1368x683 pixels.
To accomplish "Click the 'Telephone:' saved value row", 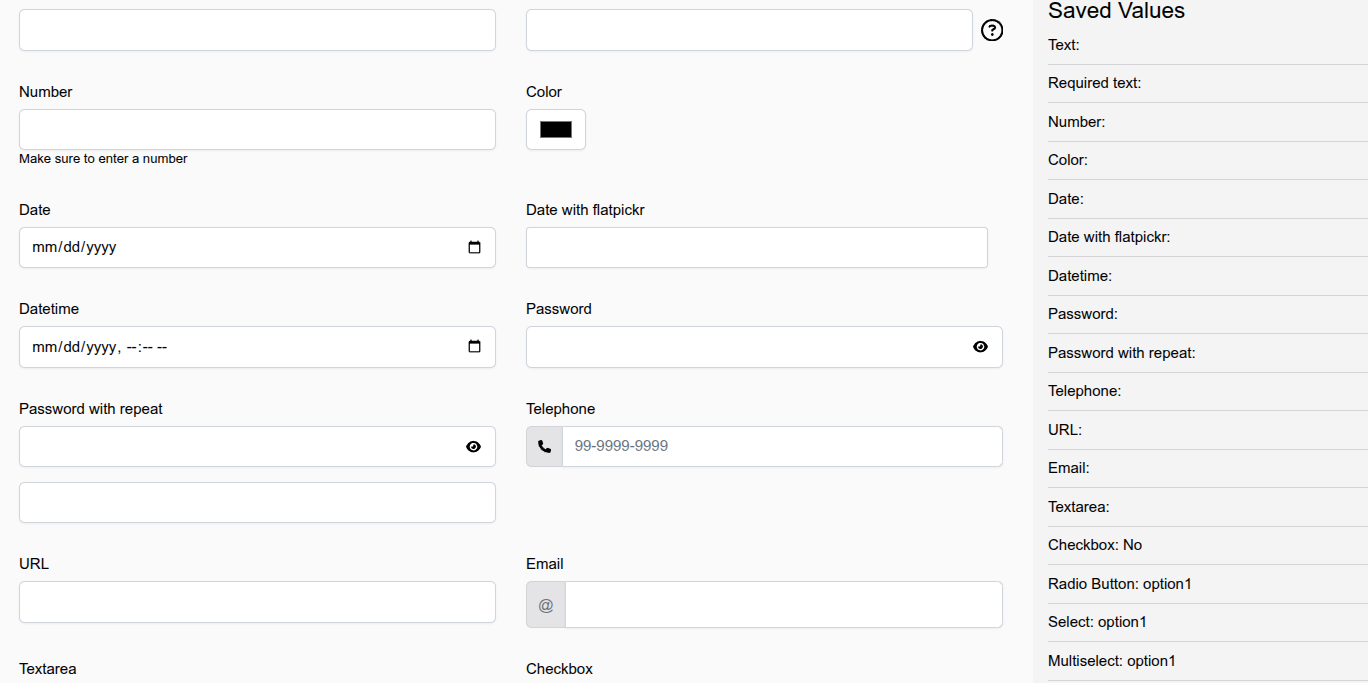I will tap(1208, 391).
